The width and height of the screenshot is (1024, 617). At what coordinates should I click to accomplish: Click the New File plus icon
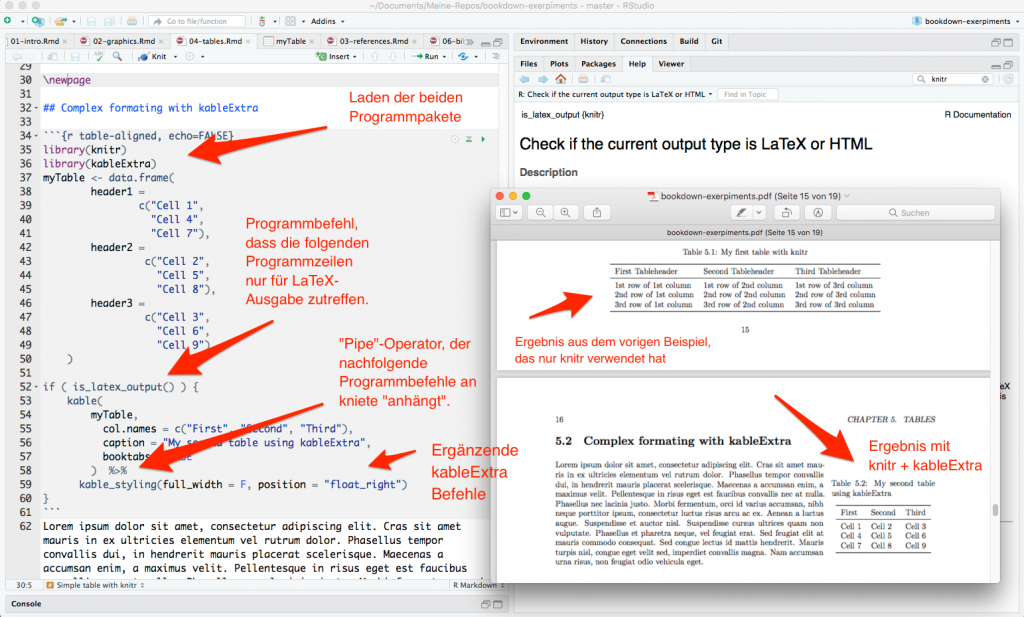8,21
